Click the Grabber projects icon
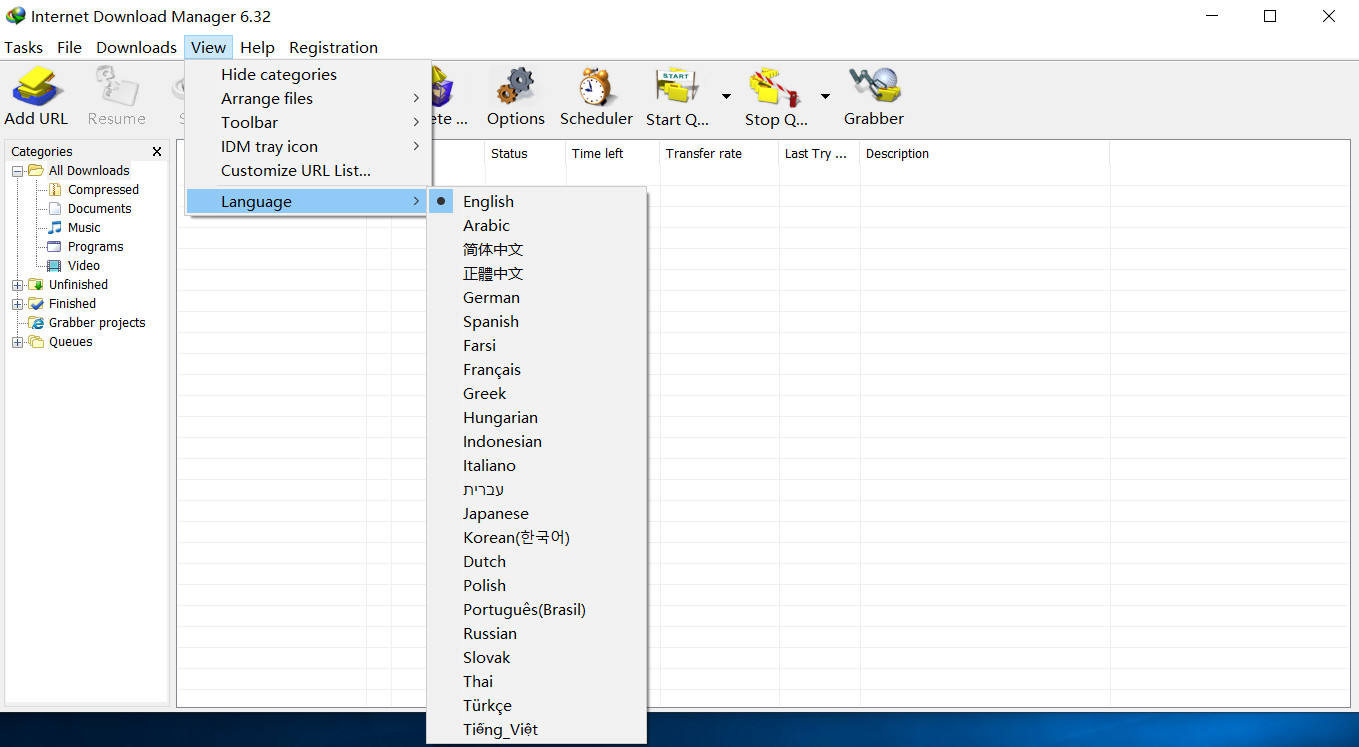 [x=36, y=322]
